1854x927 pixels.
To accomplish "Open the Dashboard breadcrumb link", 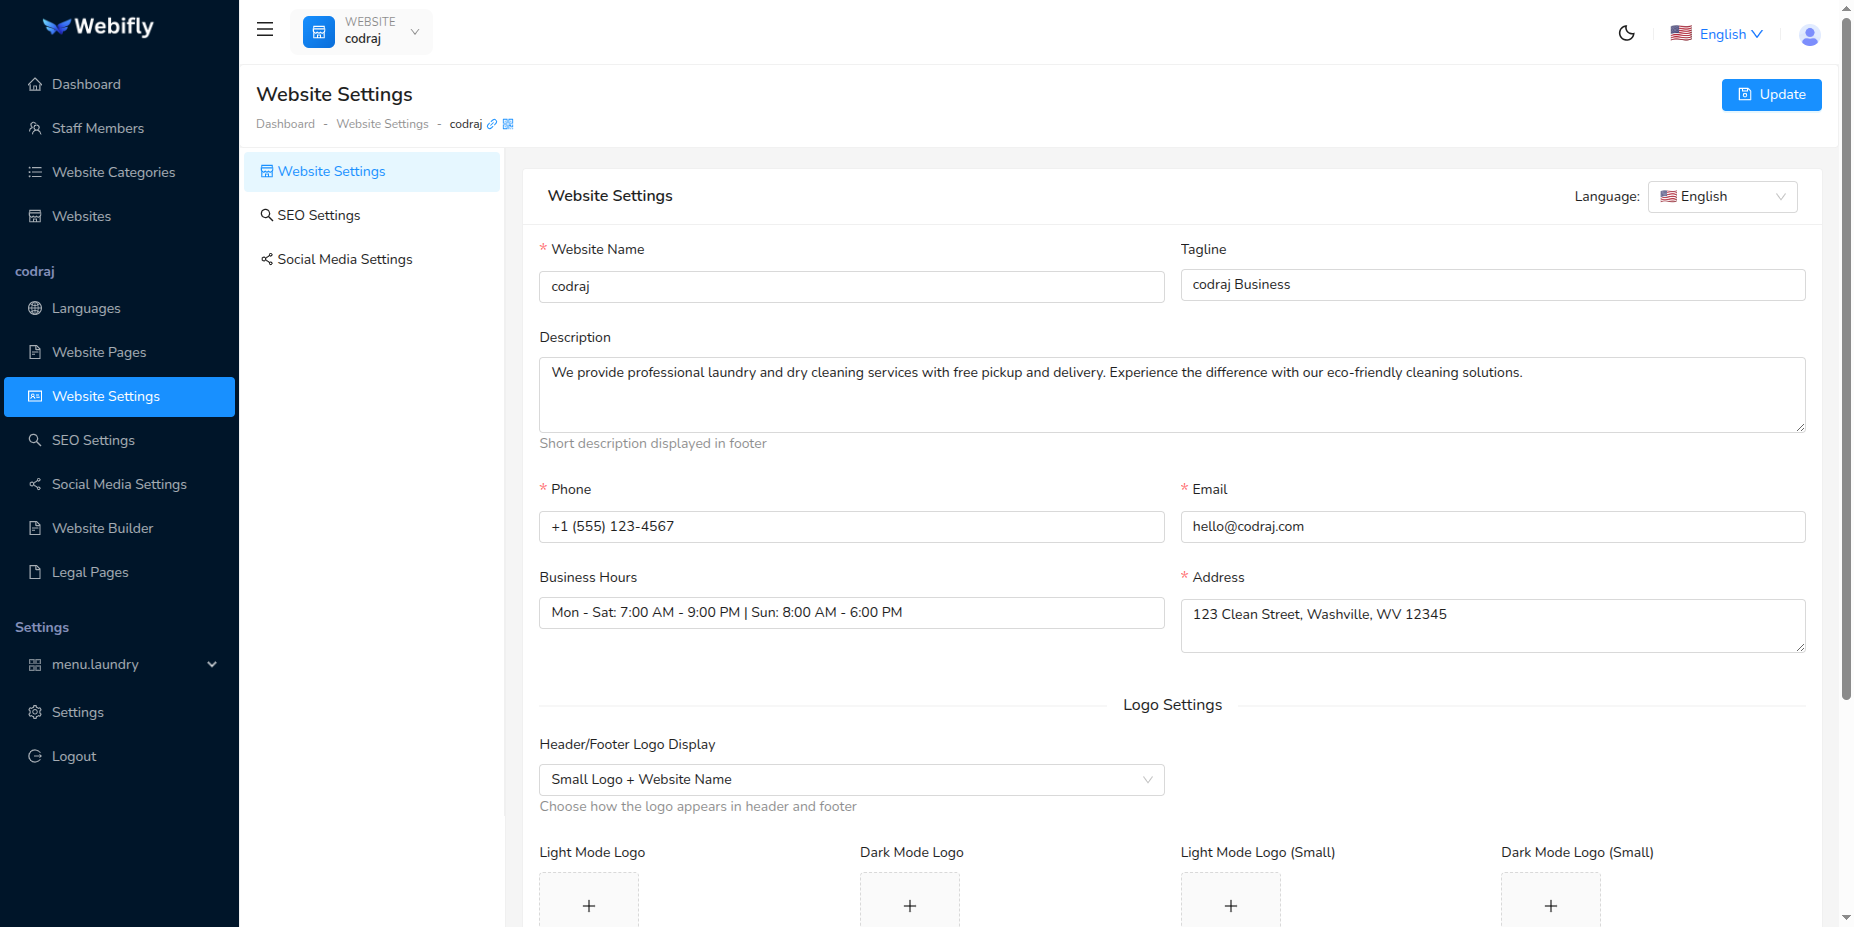I will tap(286, 123).
